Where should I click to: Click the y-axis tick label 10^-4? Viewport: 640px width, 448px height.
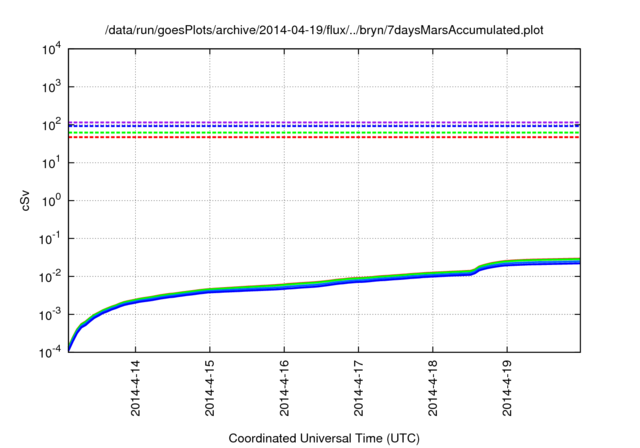[50, 352]
